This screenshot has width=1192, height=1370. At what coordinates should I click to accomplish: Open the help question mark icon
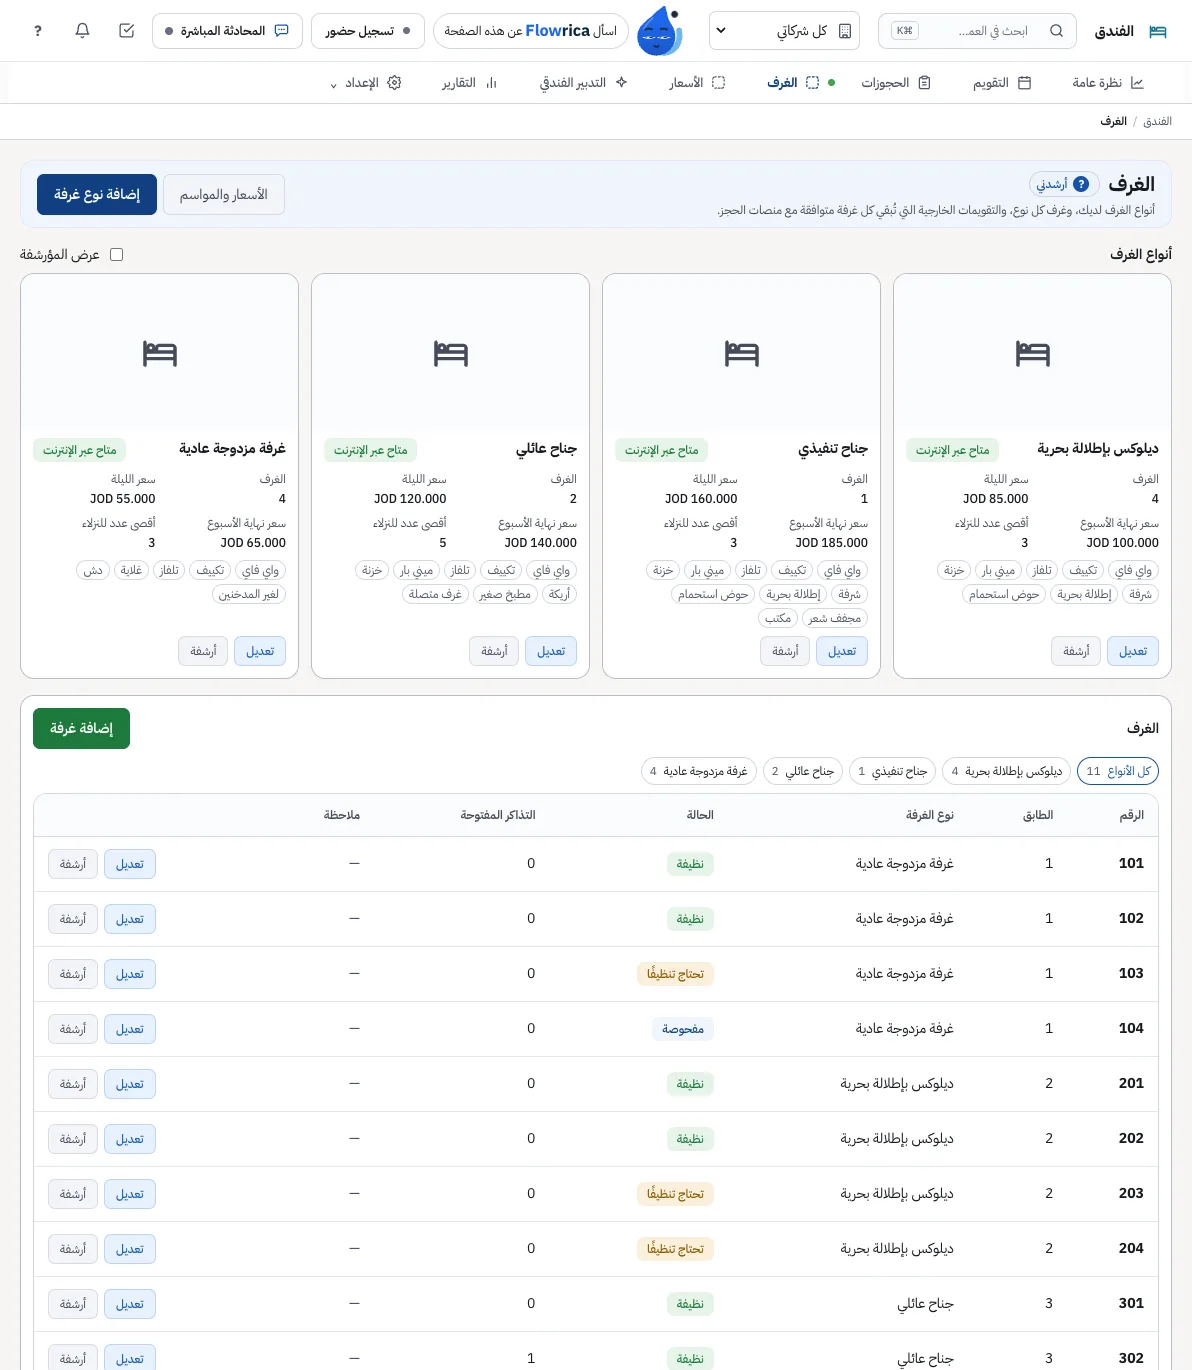pos(38,31)
